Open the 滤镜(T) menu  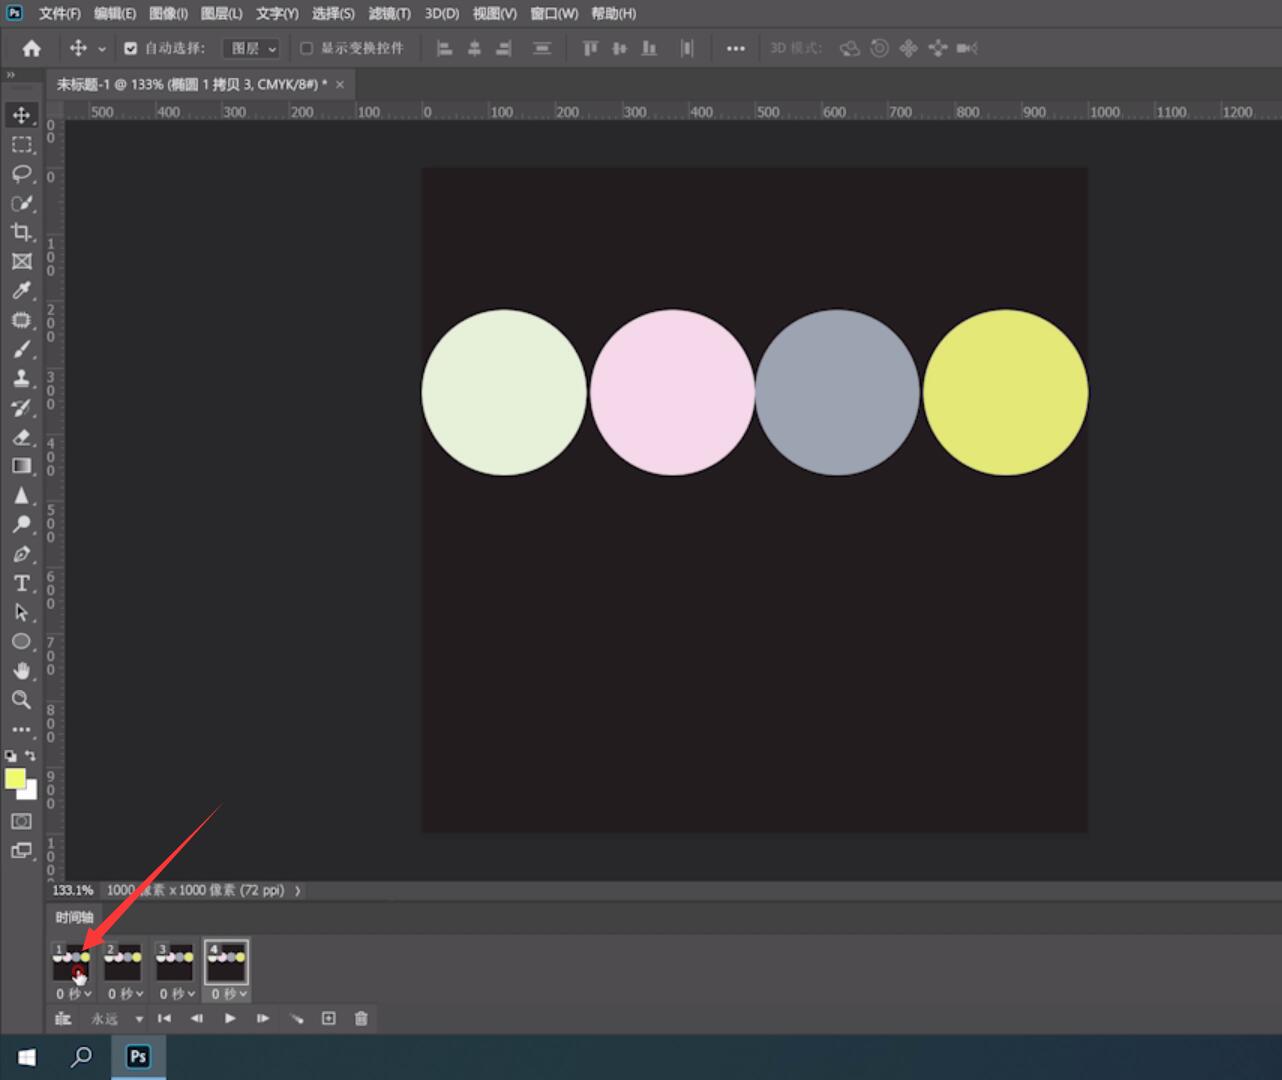click(389, 14)
